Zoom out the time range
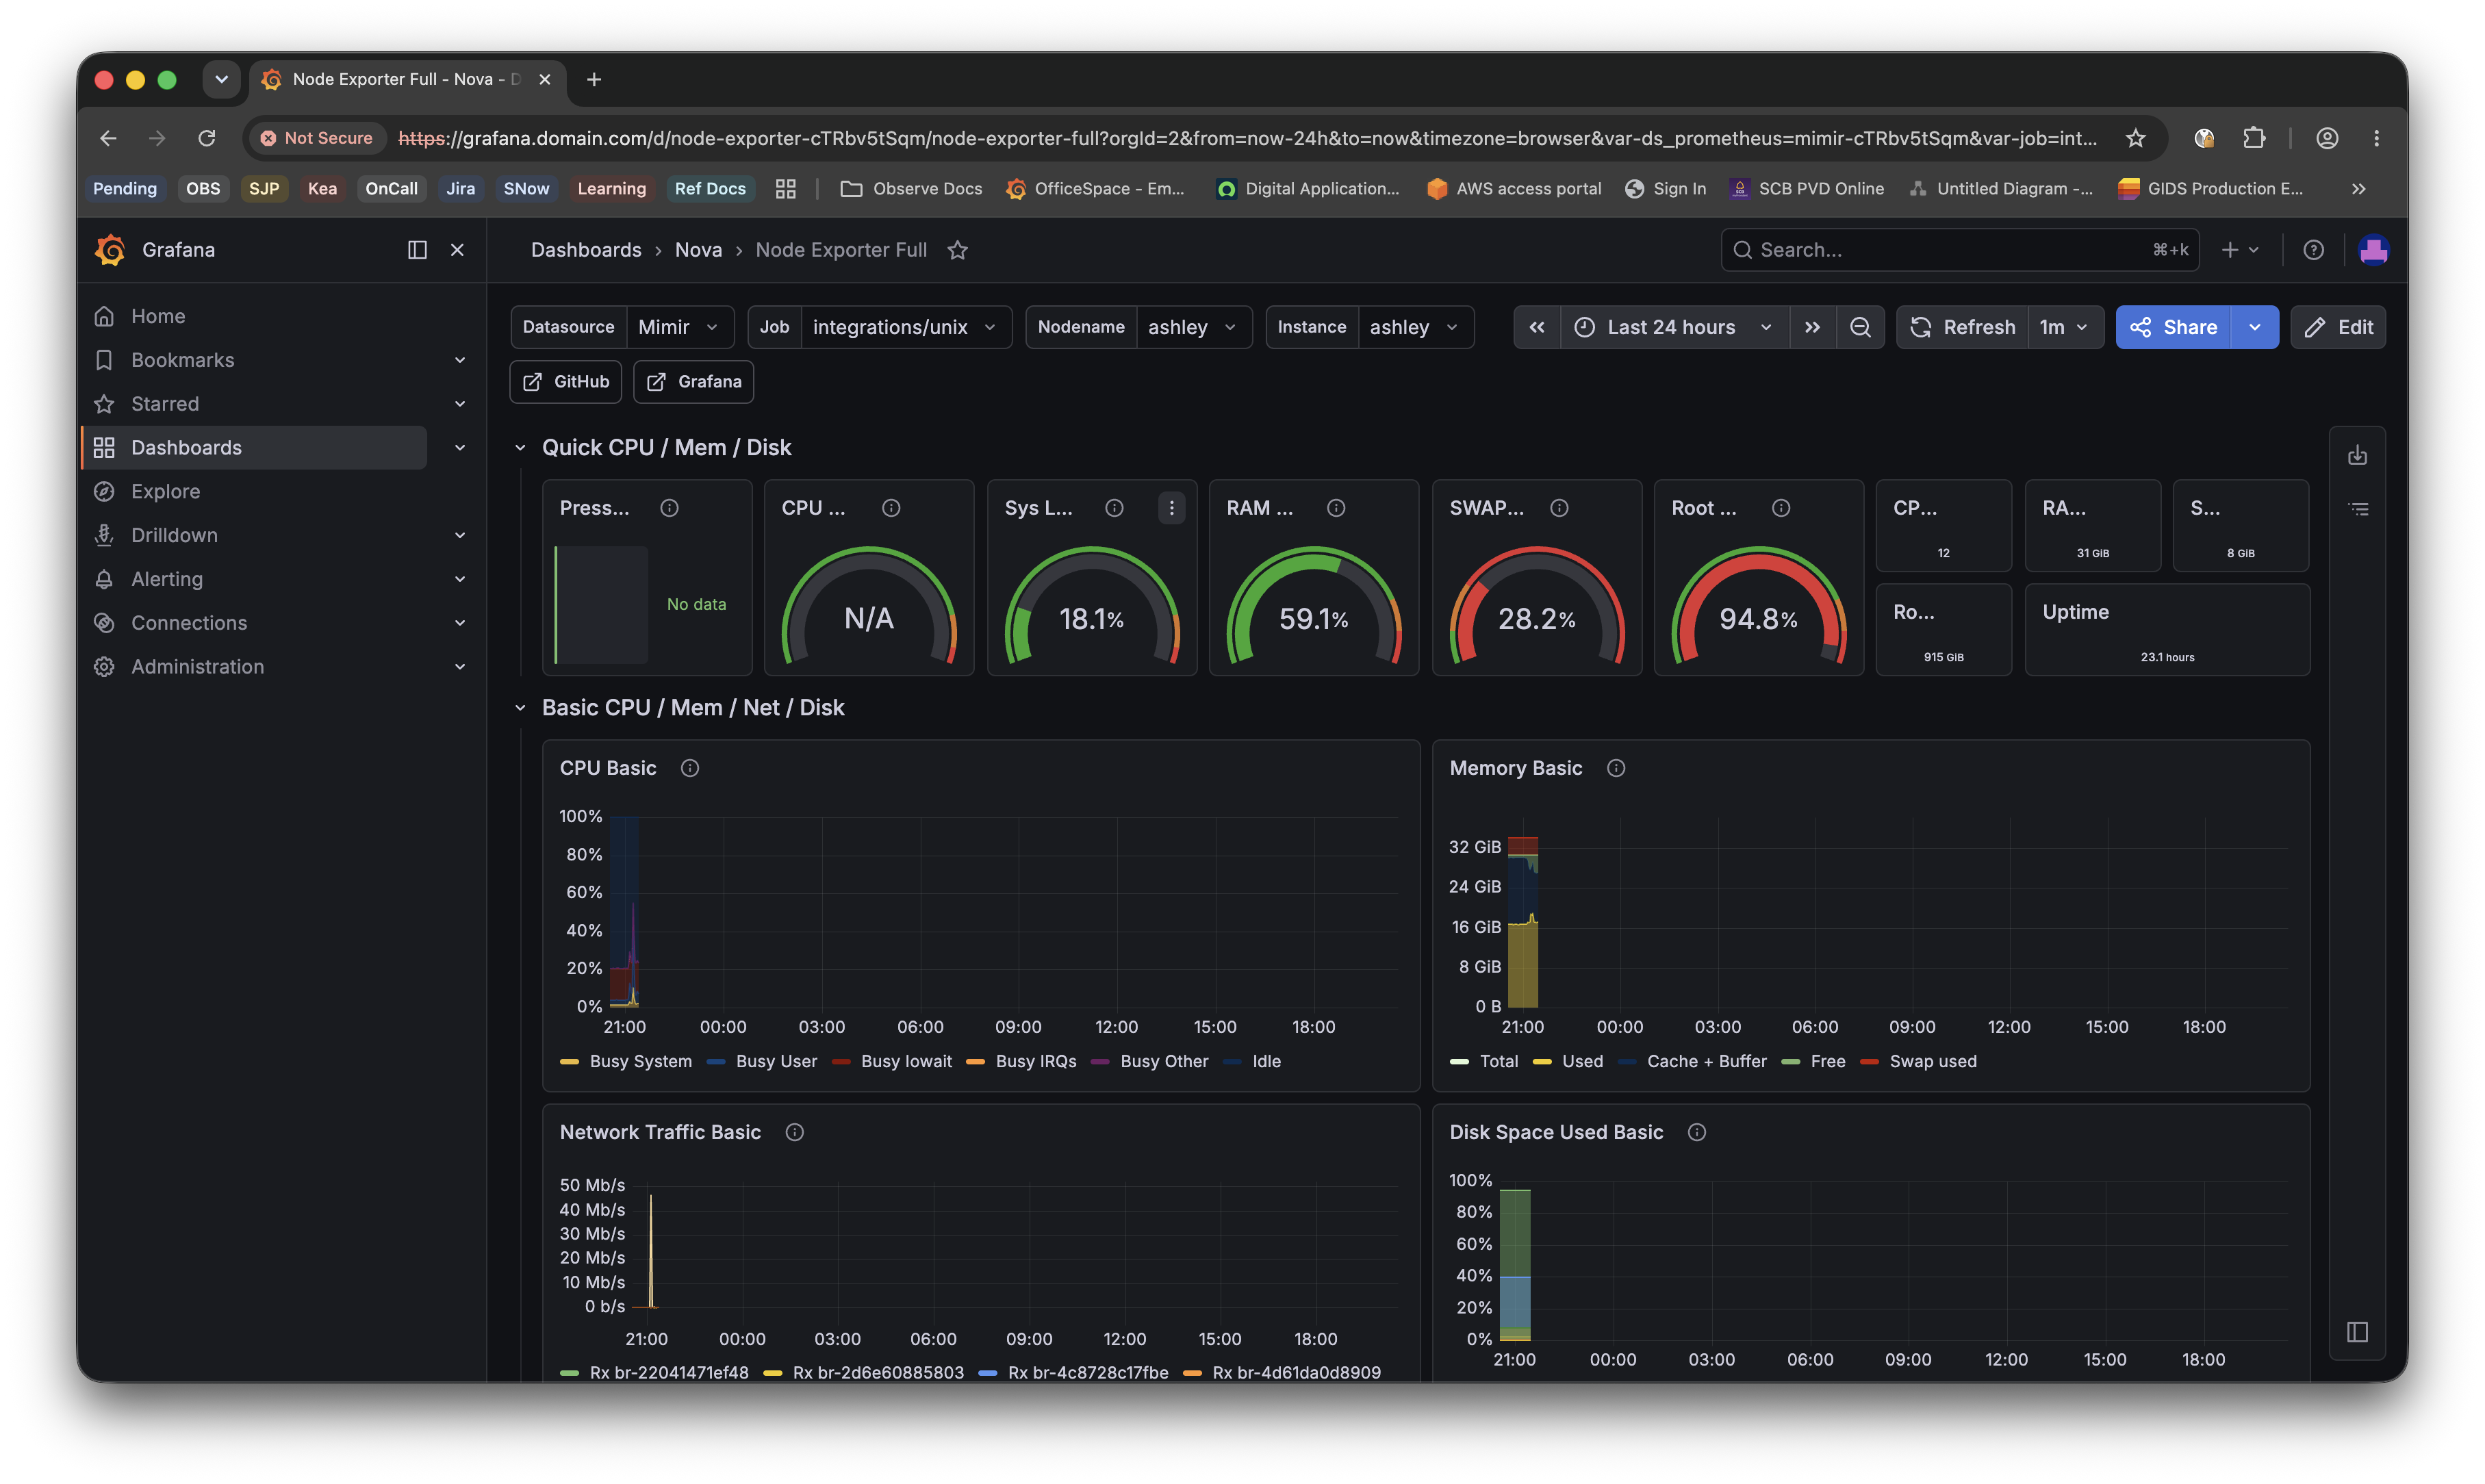This screenshot has width=2485, height=1484. [x=1860, y=327]
